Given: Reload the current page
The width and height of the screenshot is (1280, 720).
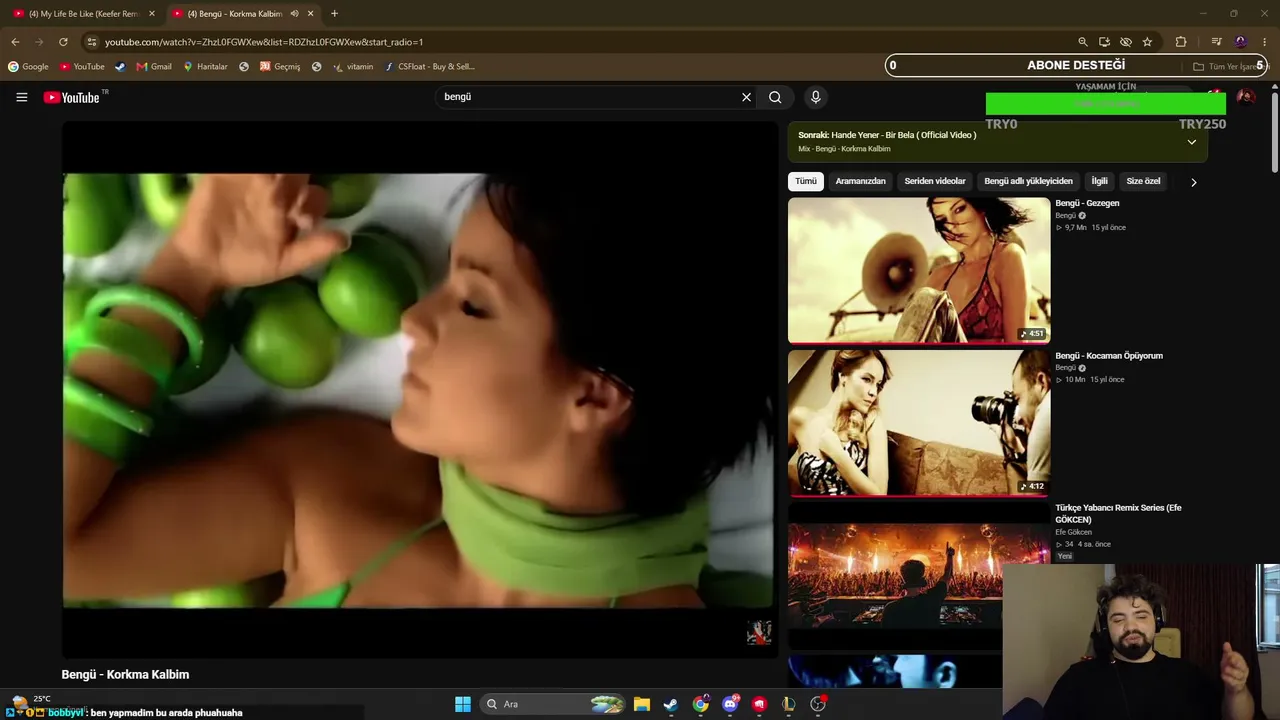Looking at the screenshot, I should coord(63,42).
